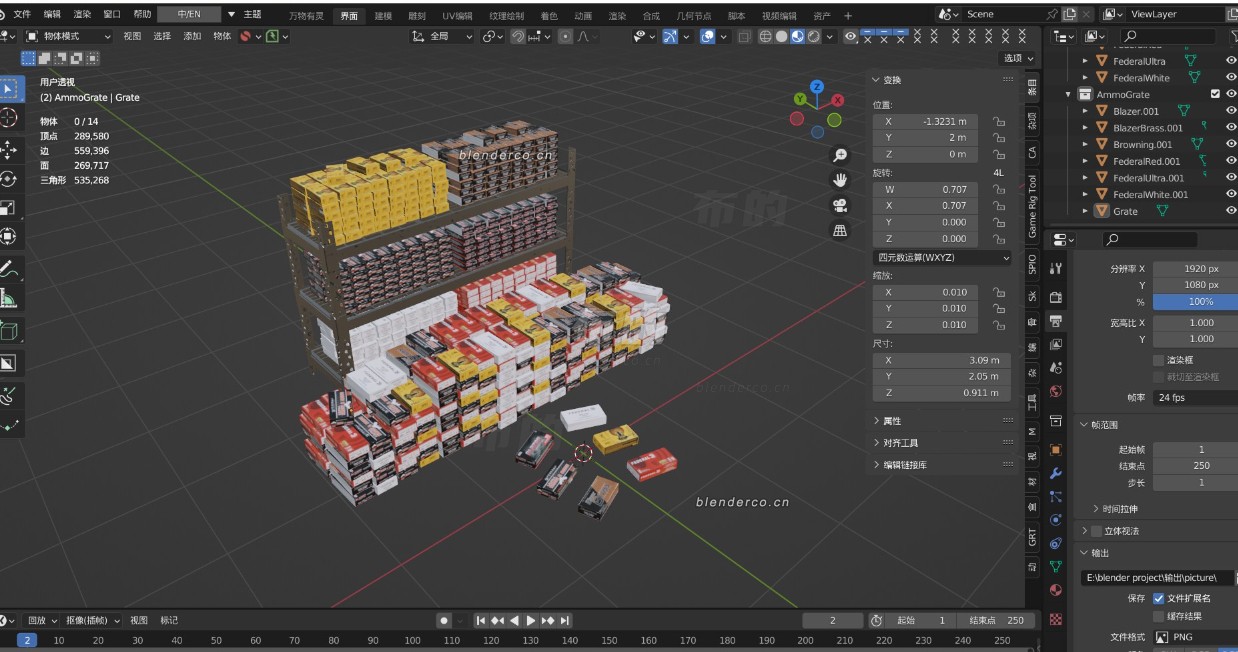Open the Material properties sphere tab
The image size is (1238, 652).
(x=1056, y=591)
